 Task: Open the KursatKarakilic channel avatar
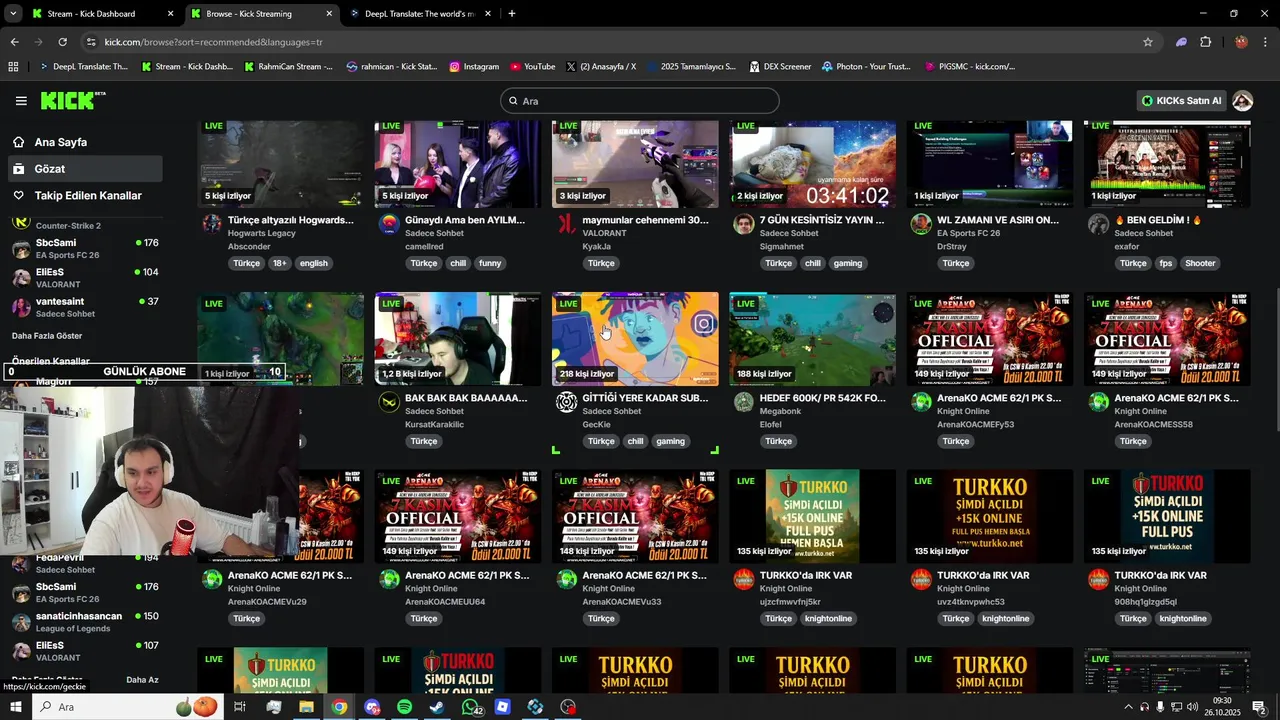click(x=389, y=402)
